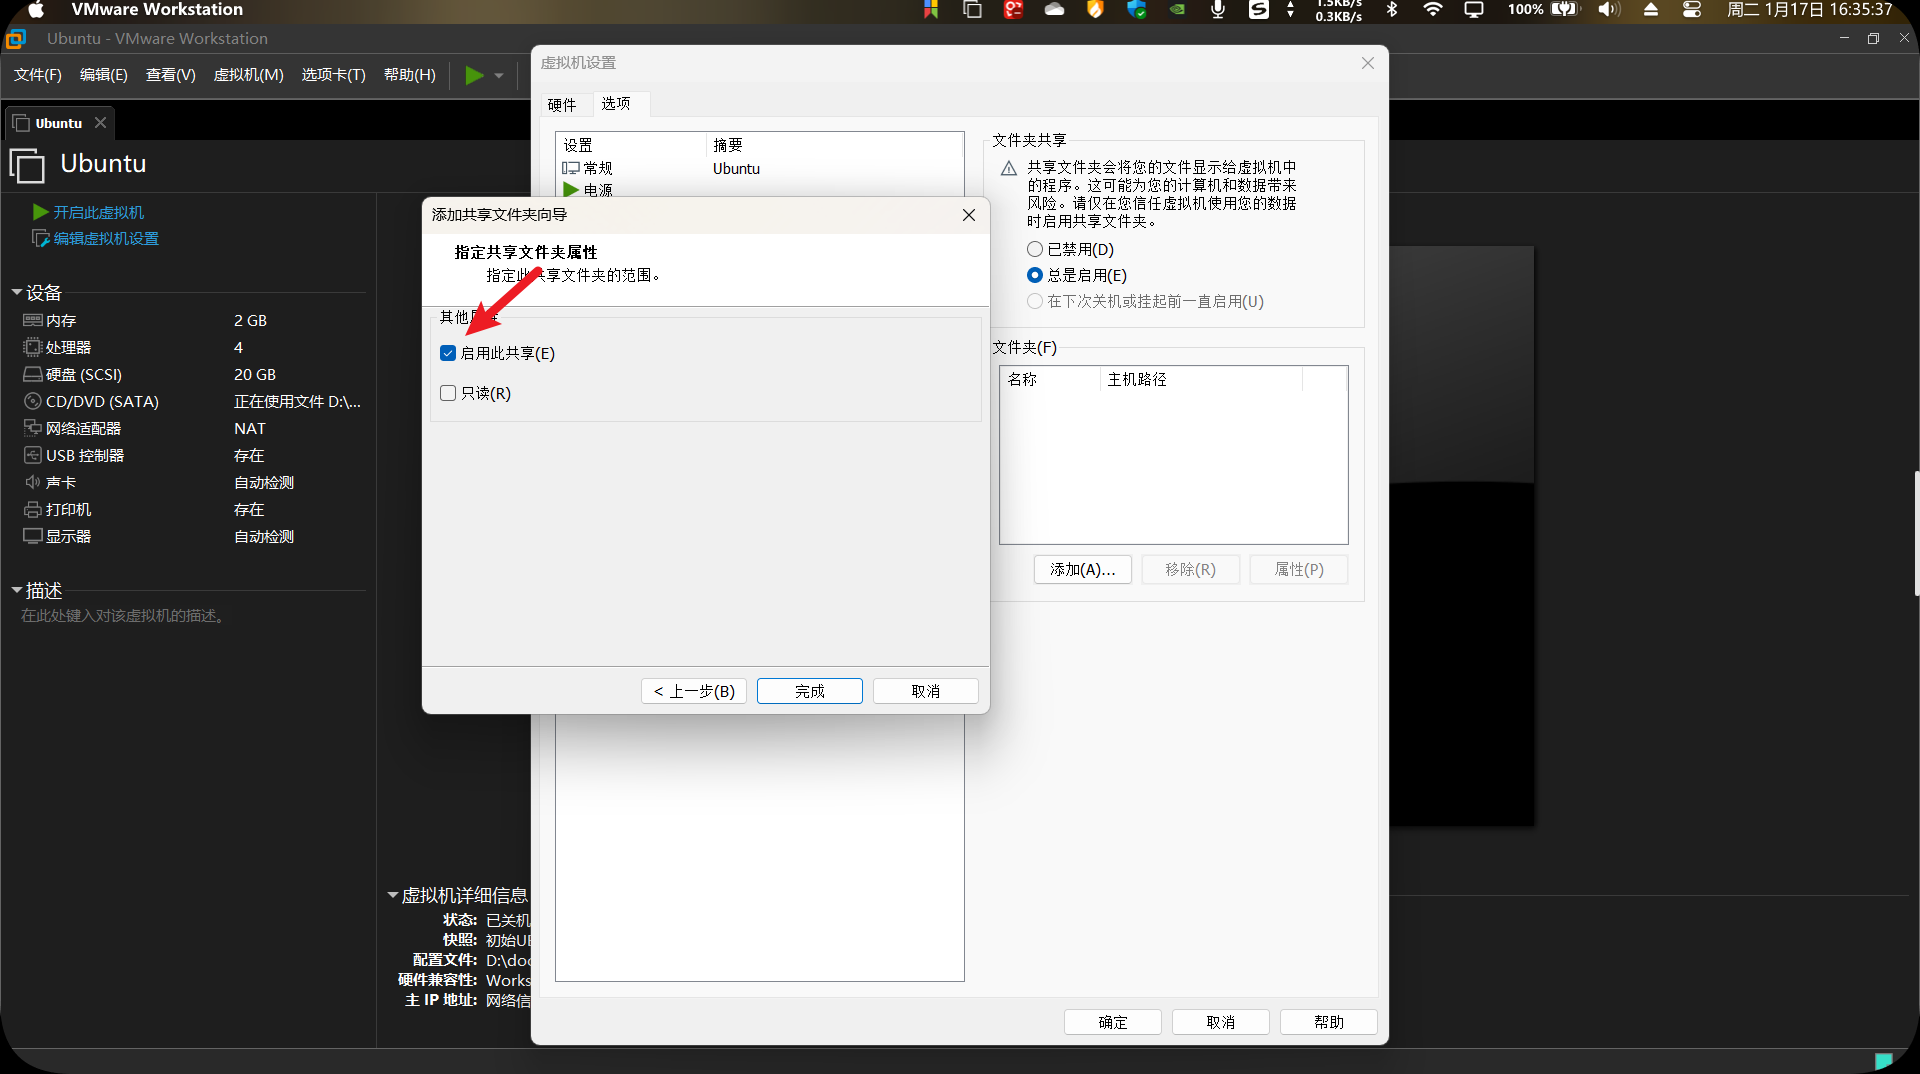1920x1074 pixels.
Task: Click Bluetooth icon in menu bar
Action: (1391, 10)
